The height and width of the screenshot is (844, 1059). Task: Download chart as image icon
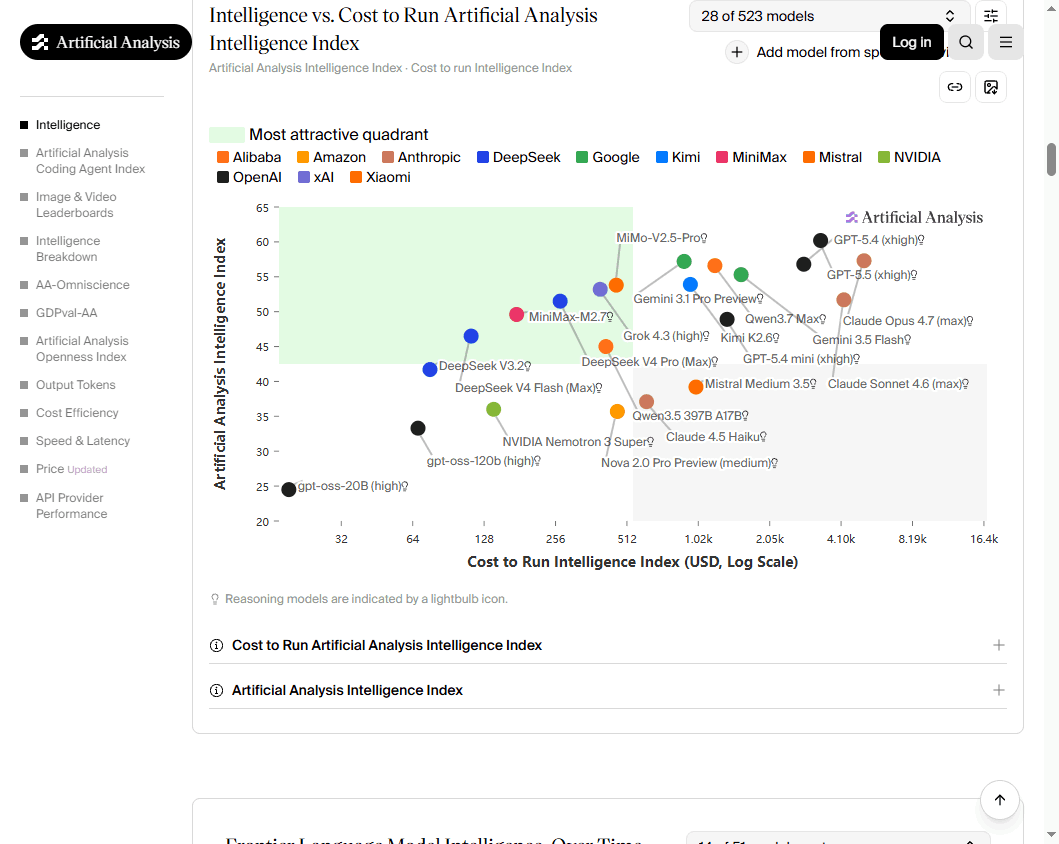click(991, 87)
